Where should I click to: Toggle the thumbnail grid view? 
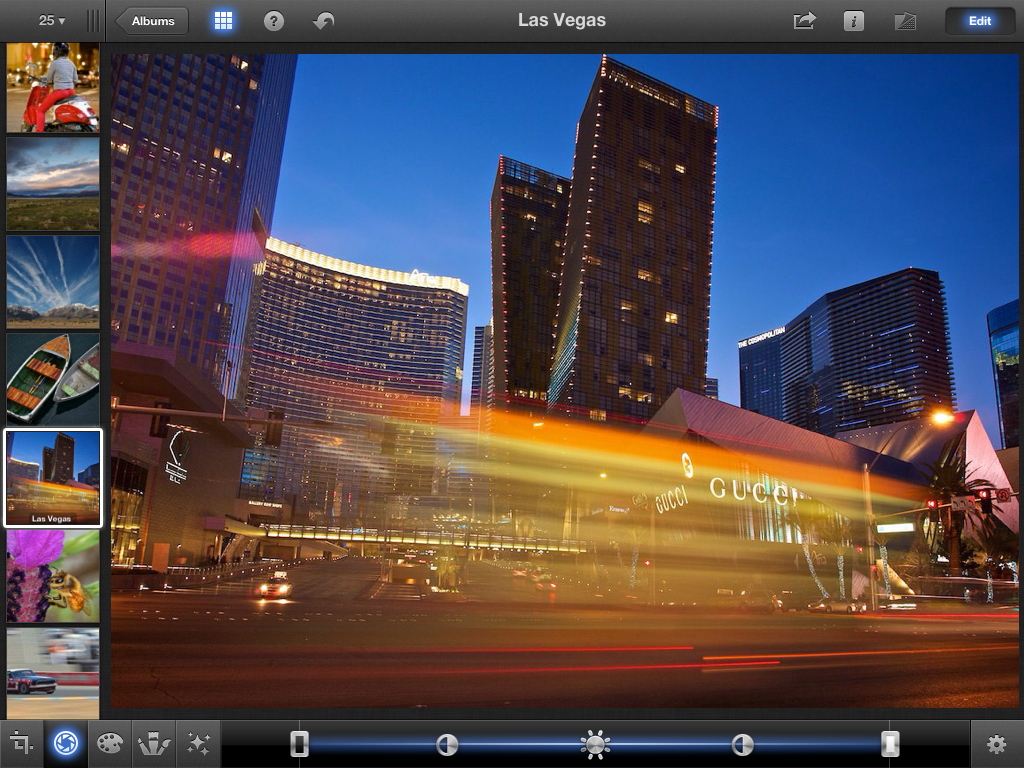(223, 21)
